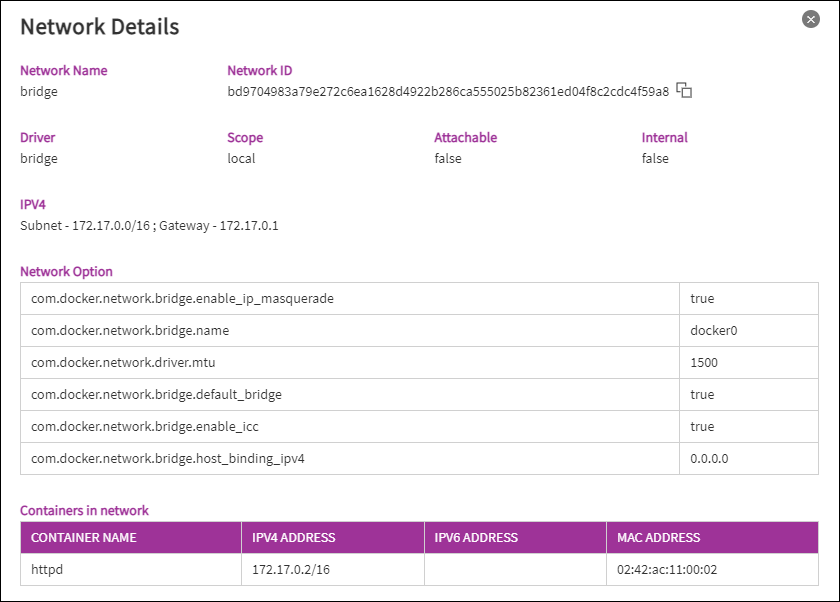Image resolution: width=840 pixels, height=602 pixels.
Task: Click the 1500 MTU value cell
Action: click(704, 363)
